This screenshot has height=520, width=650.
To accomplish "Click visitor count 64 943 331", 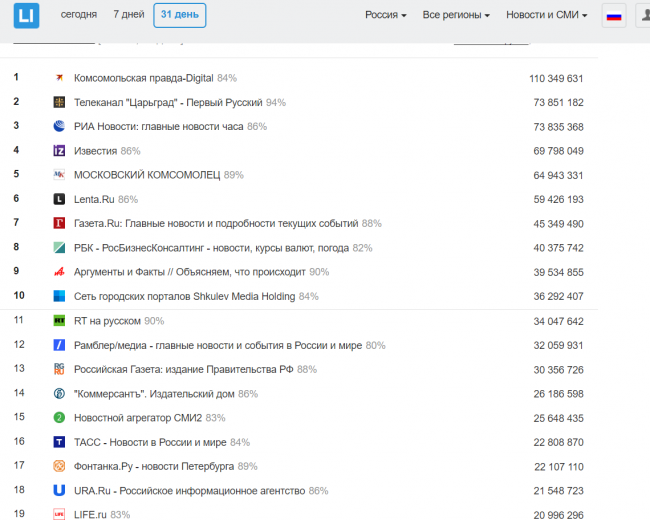I will (558, 175).
